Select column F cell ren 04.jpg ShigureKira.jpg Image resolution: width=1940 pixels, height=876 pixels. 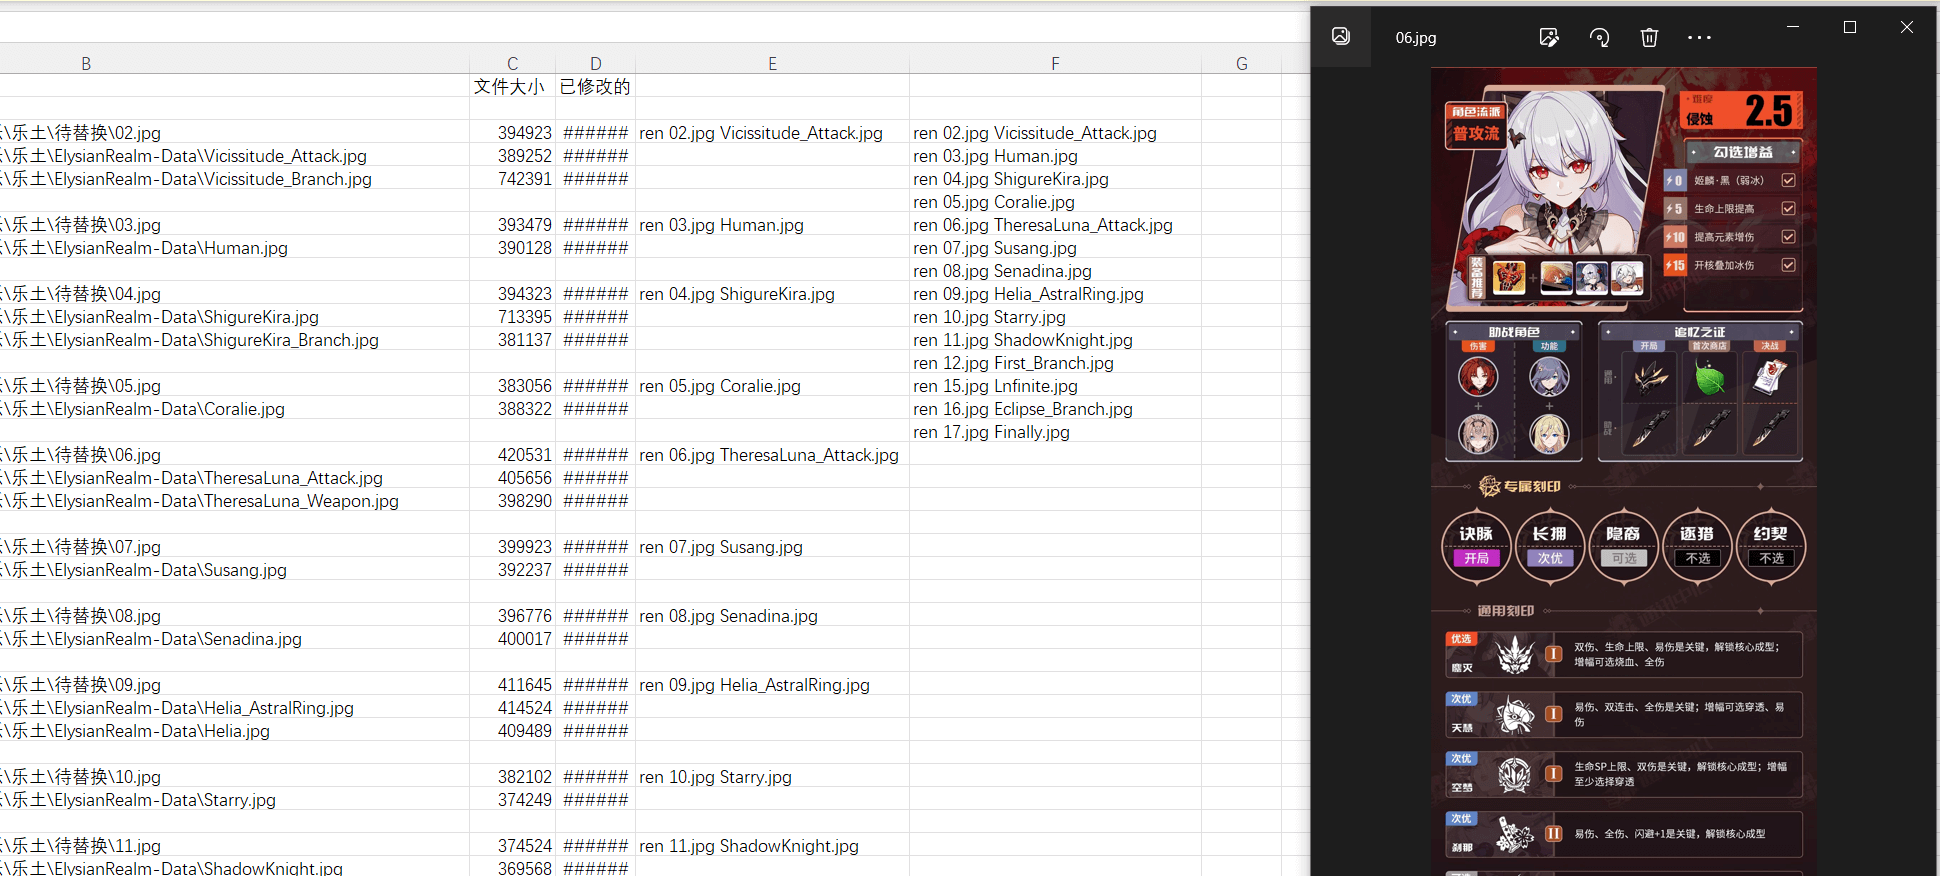[x=1055, y=178]
